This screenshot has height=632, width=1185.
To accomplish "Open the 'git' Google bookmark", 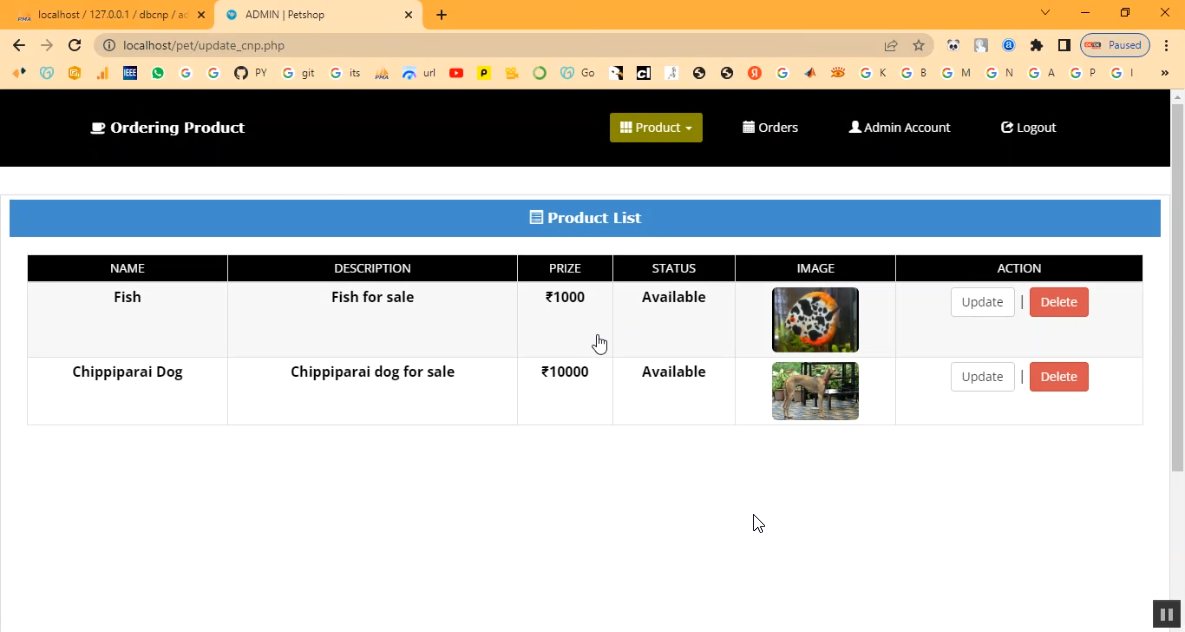I will point(298,73).
